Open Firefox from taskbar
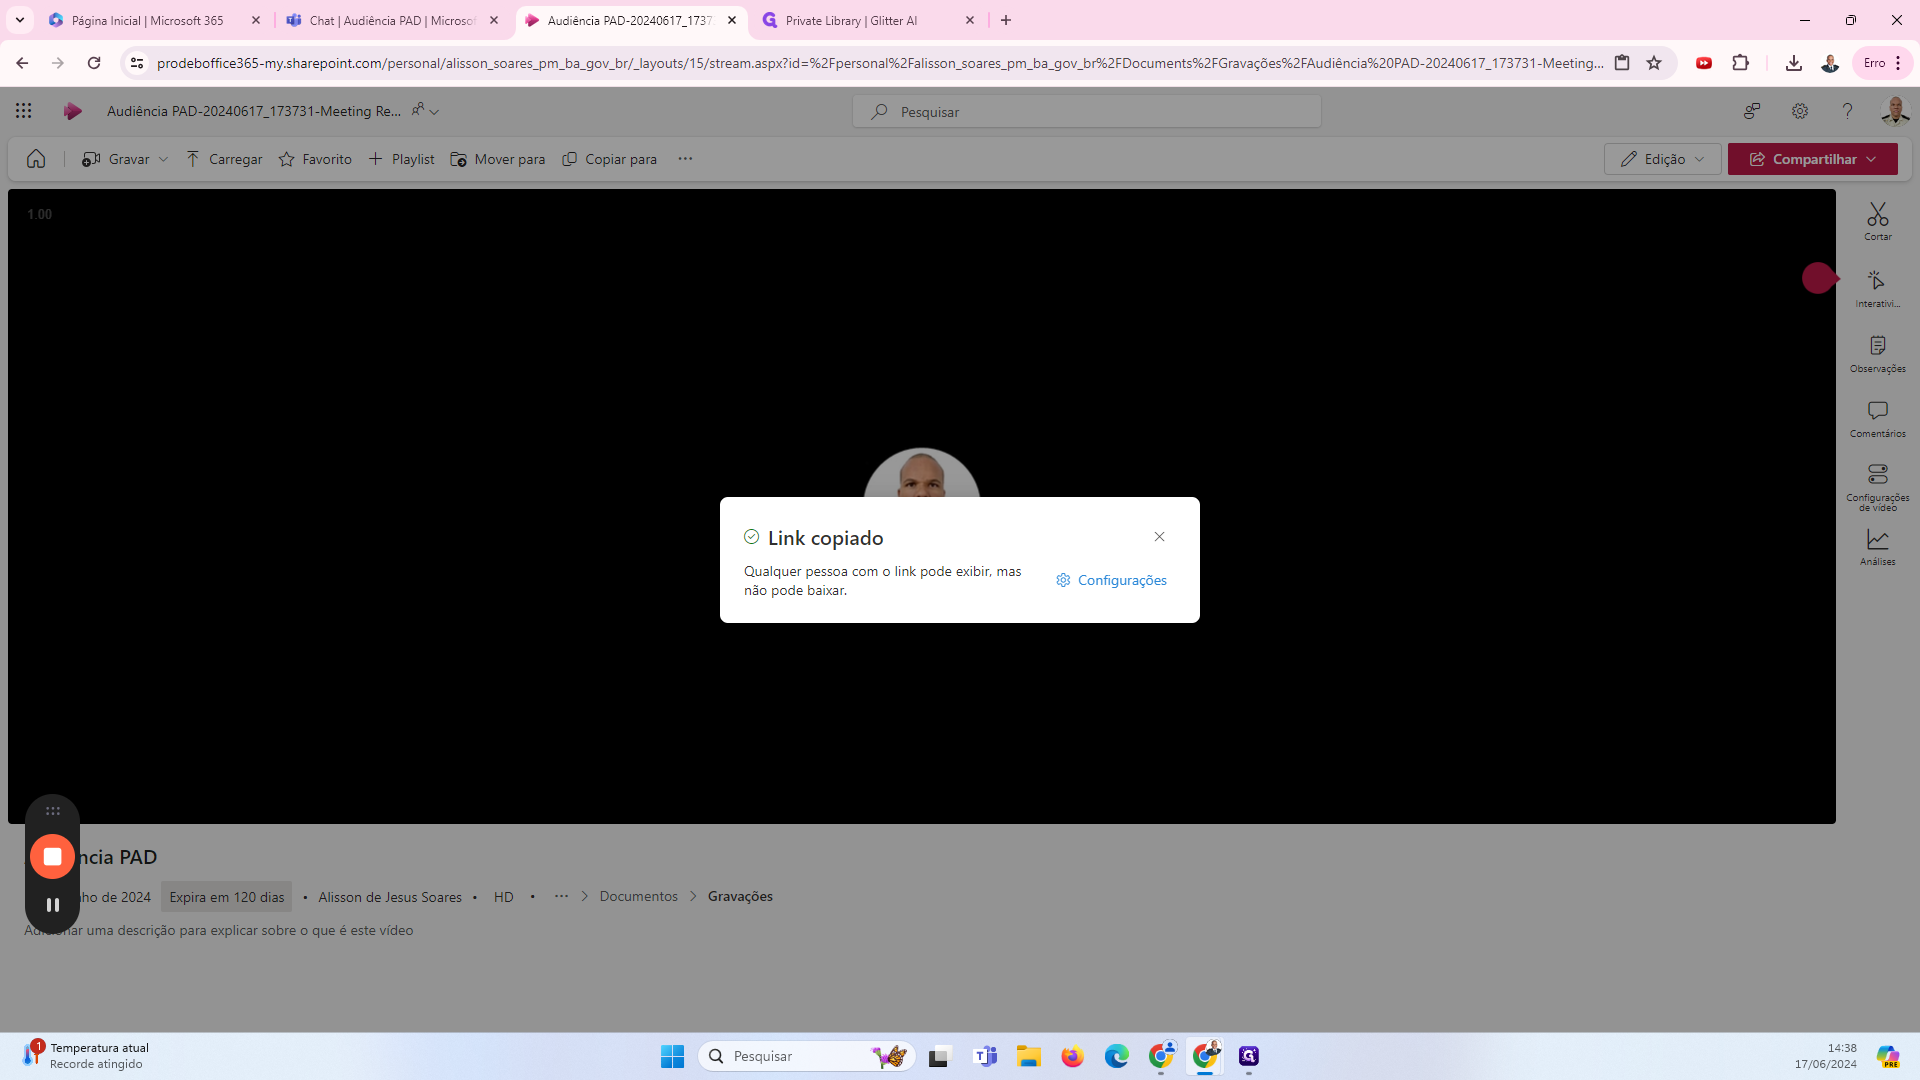Screen dimensions: 1920x1080 click(1072, 1056)
